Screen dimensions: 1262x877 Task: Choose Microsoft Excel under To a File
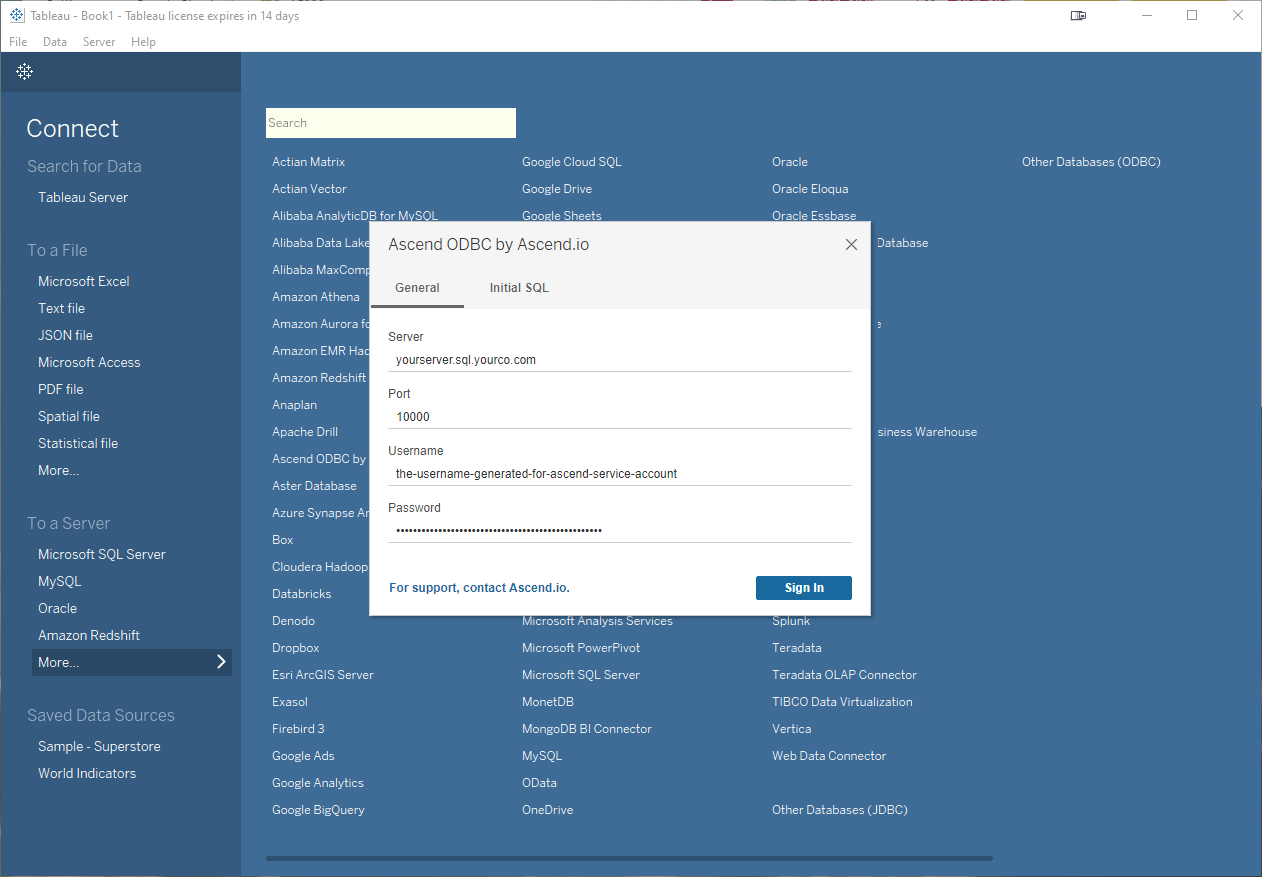click(x=84, y=282)
